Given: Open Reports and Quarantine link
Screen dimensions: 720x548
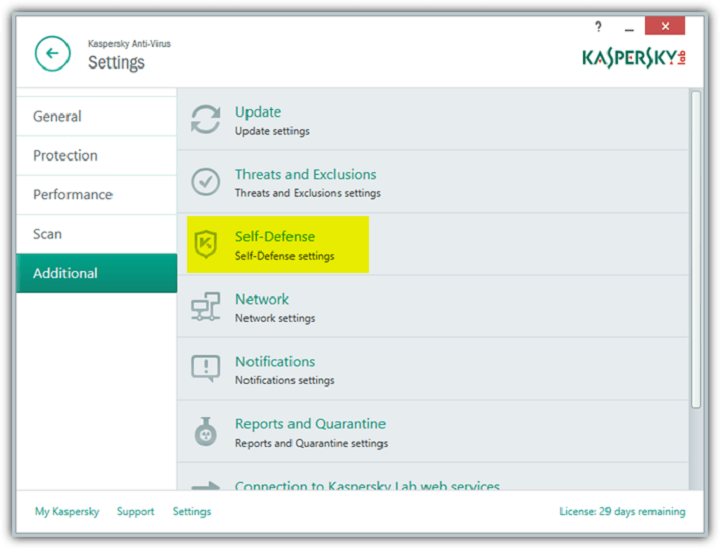Looking at the screenshot, I should [x=310, y=424].
